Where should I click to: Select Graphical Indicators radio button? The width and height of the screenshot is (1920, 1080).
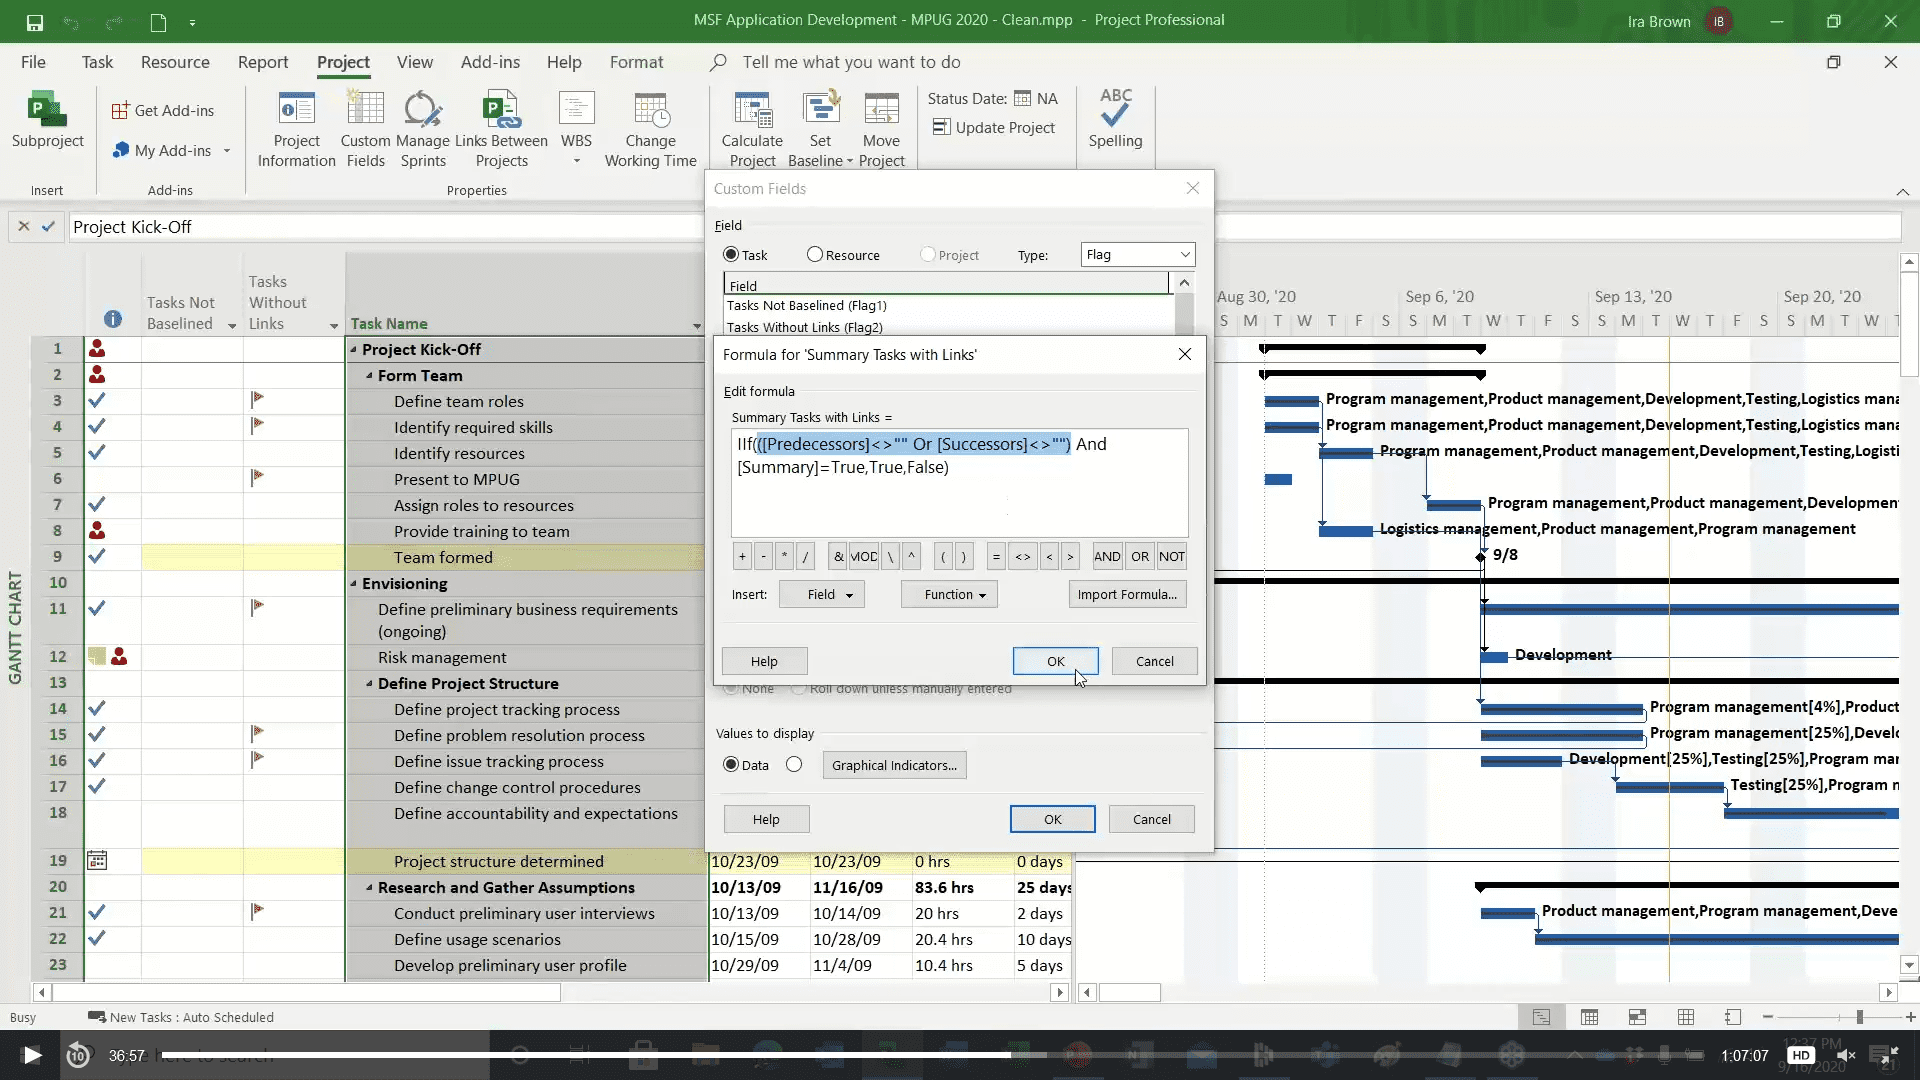tap(794, 765)
